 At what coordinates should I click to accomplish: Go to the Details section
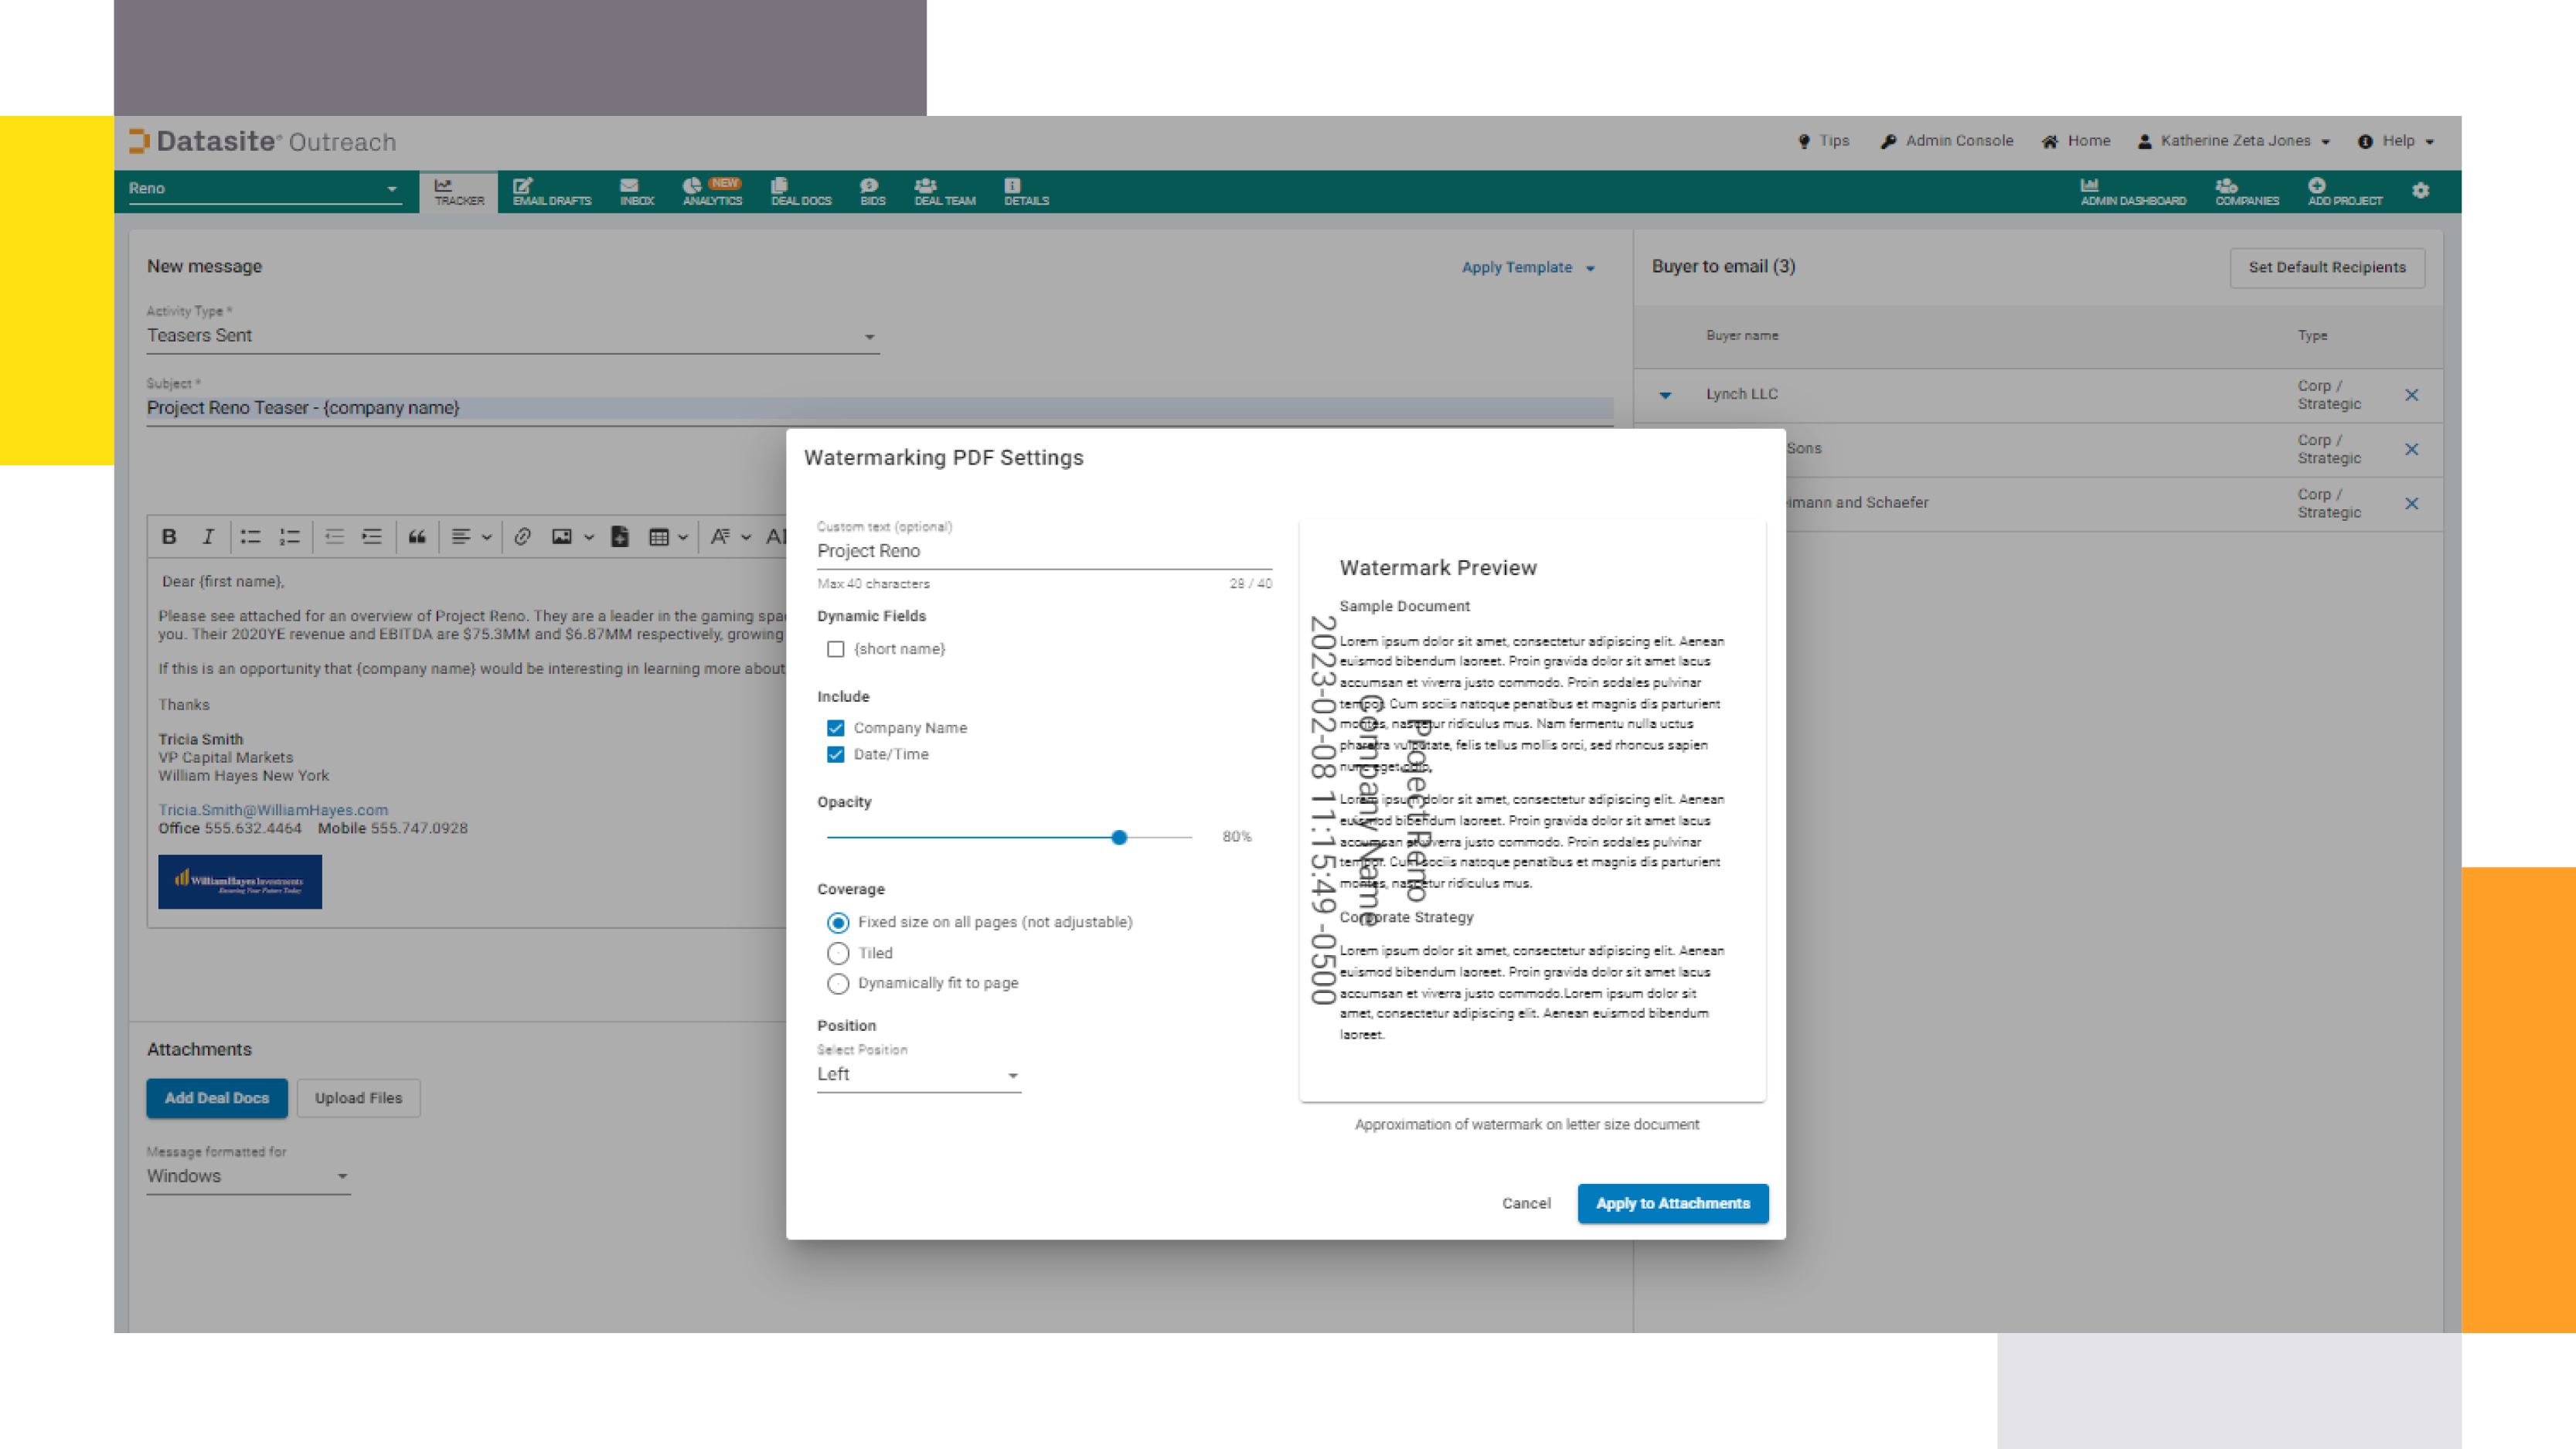point(1026,191)
